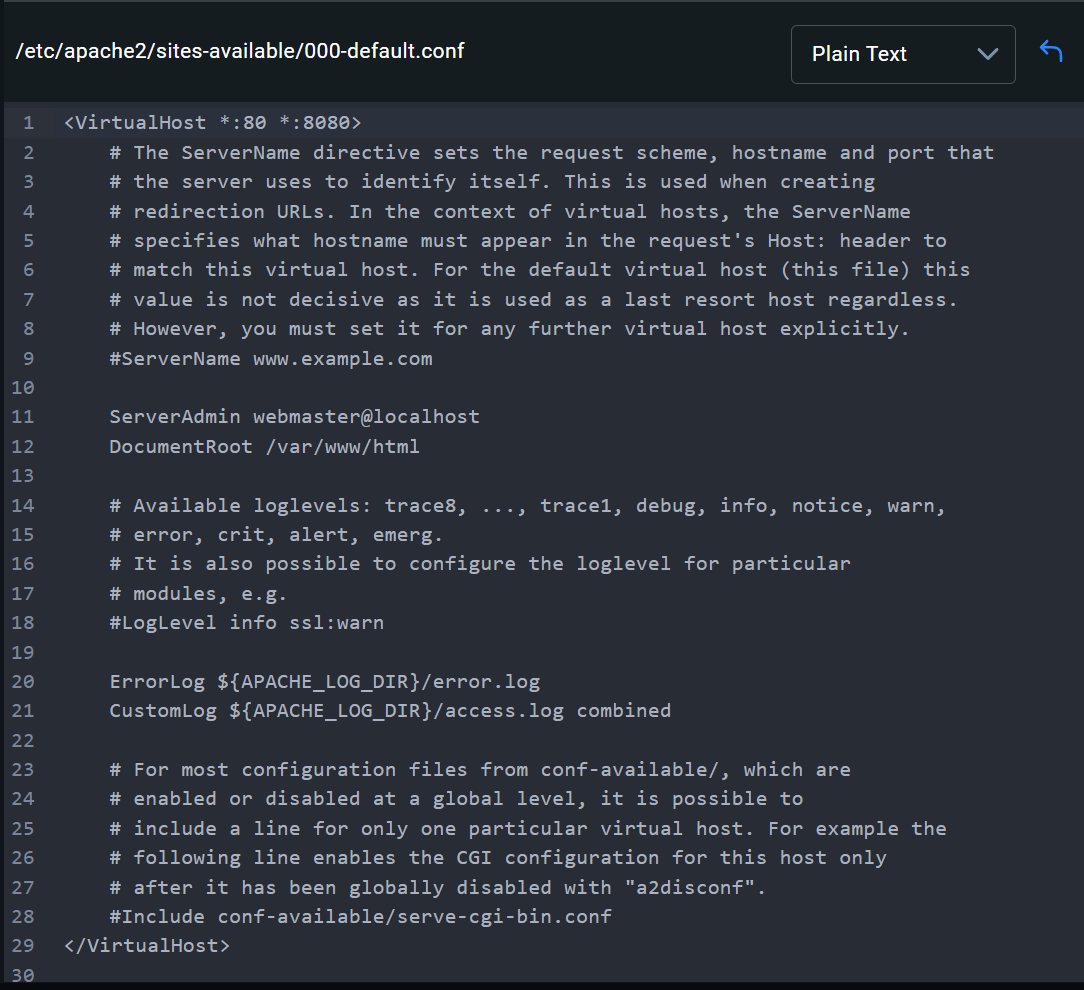Click the #ServerName www.example.com line
Viewport: 1084px width, 990px height.
click(x=271, y=359)
